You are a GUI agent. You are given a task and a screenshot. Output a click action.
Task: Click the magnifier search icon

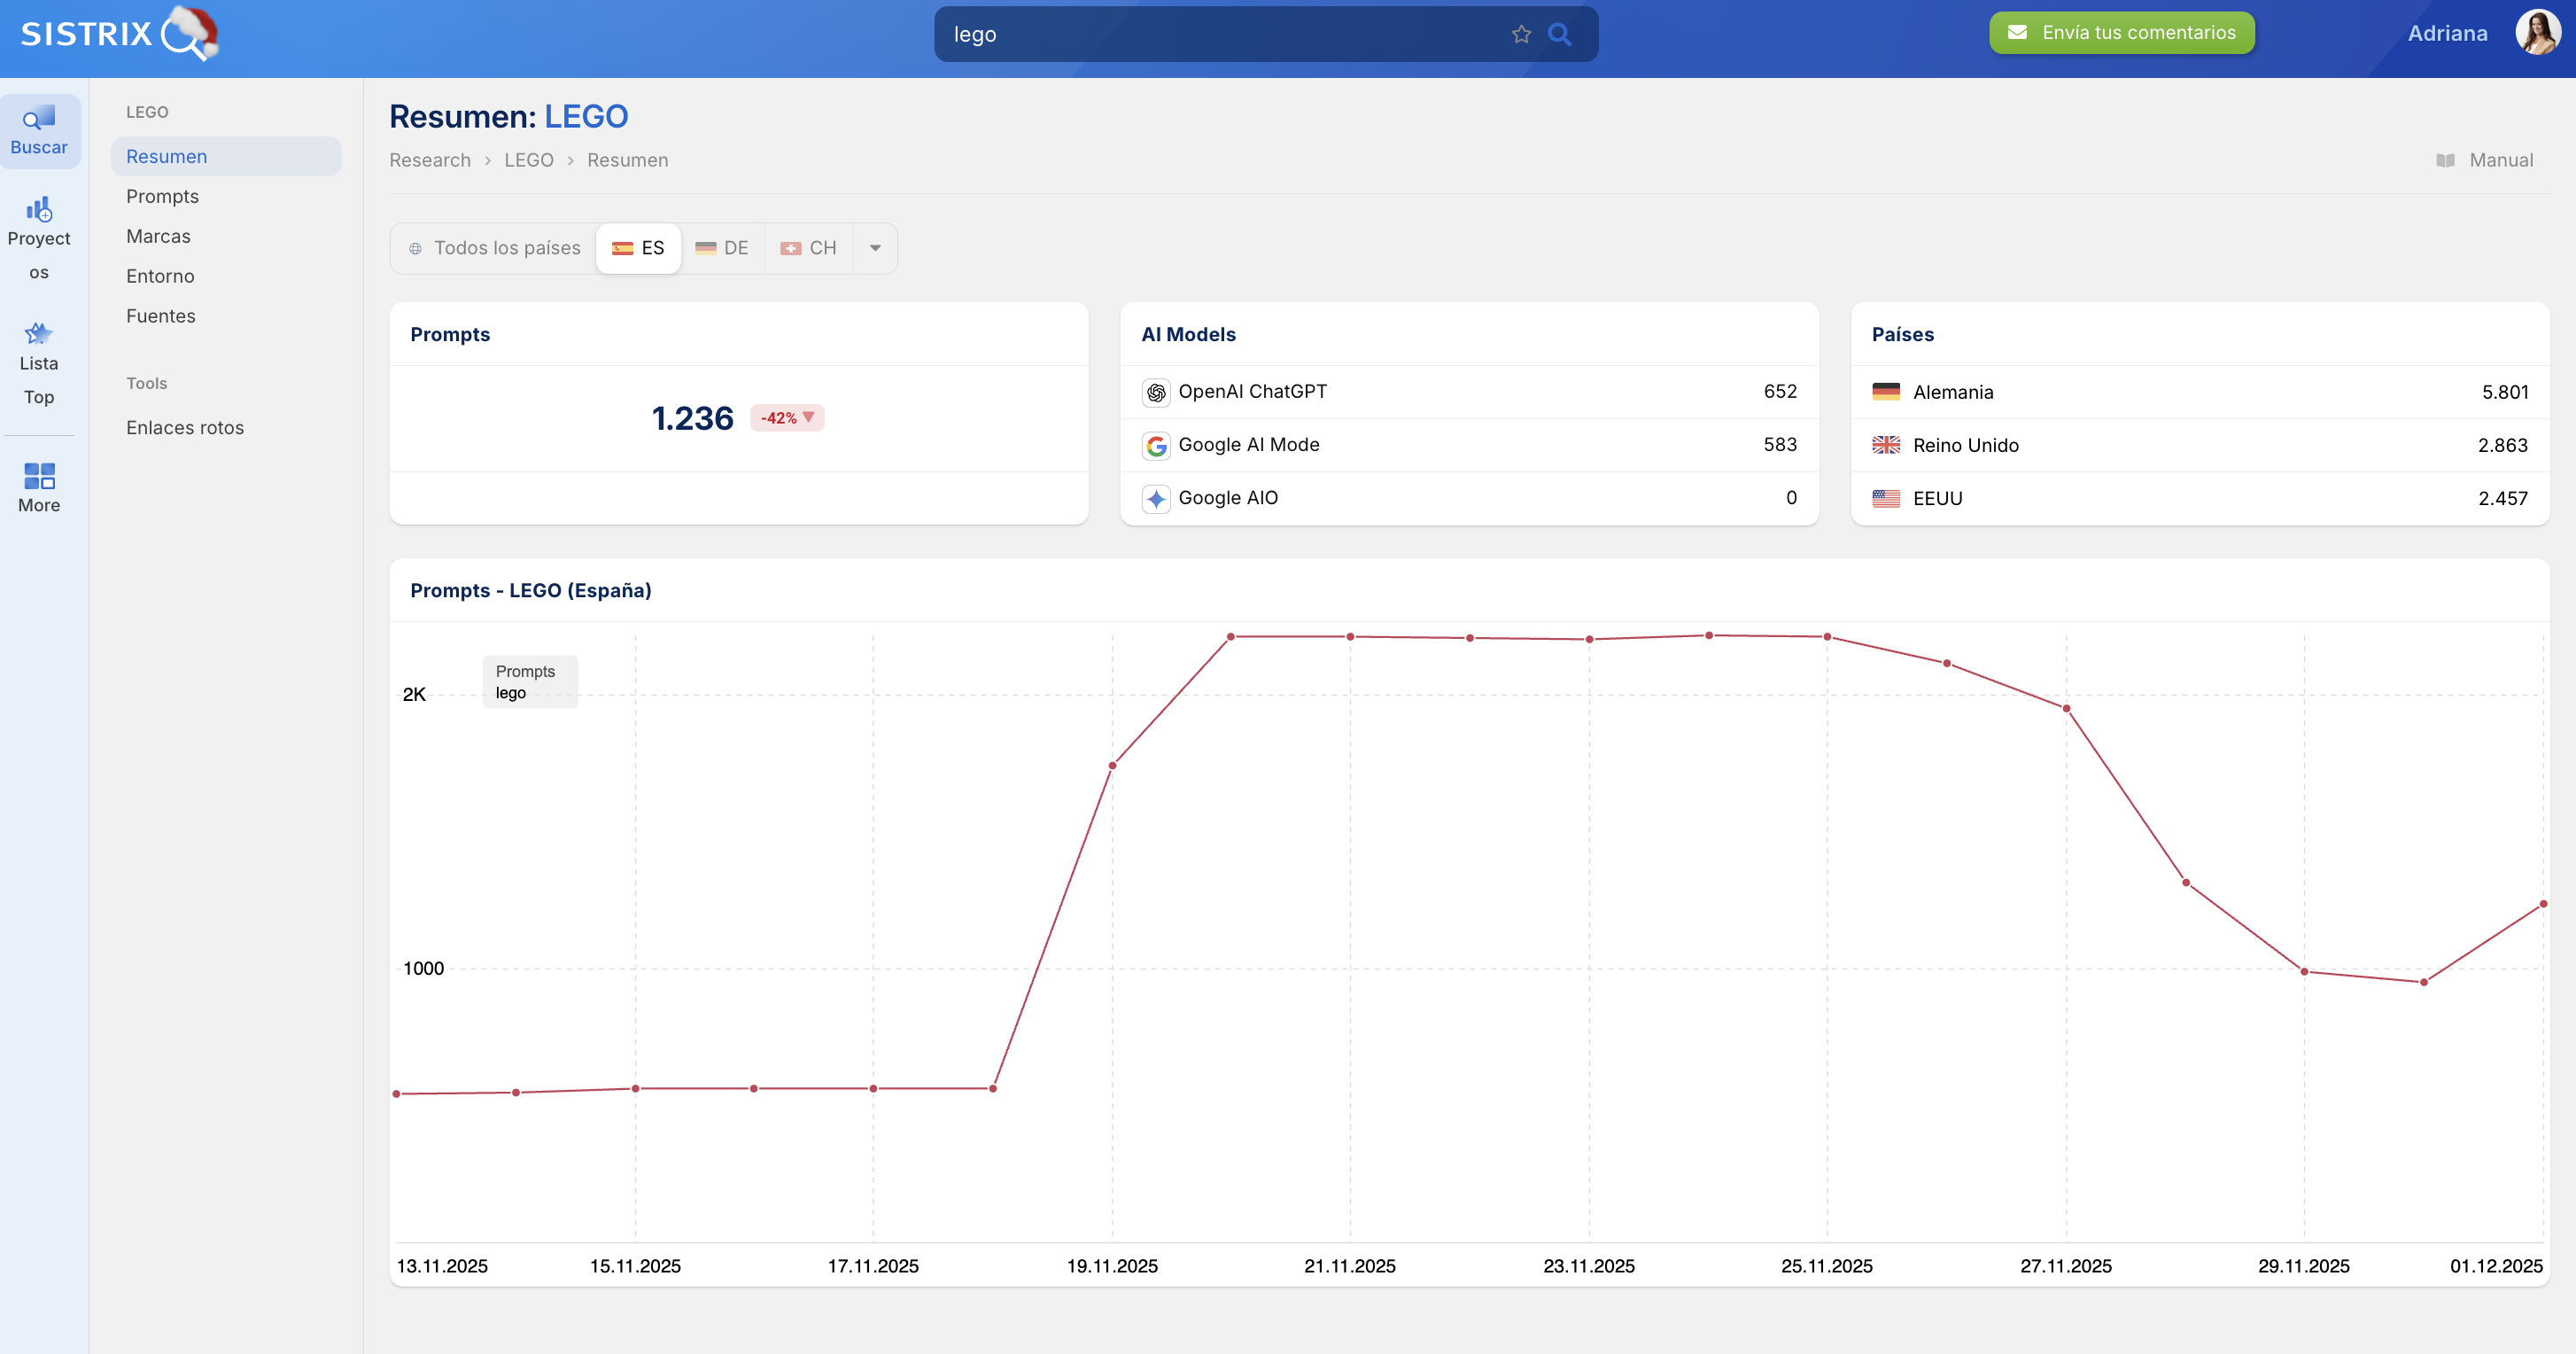(1559, 34)
